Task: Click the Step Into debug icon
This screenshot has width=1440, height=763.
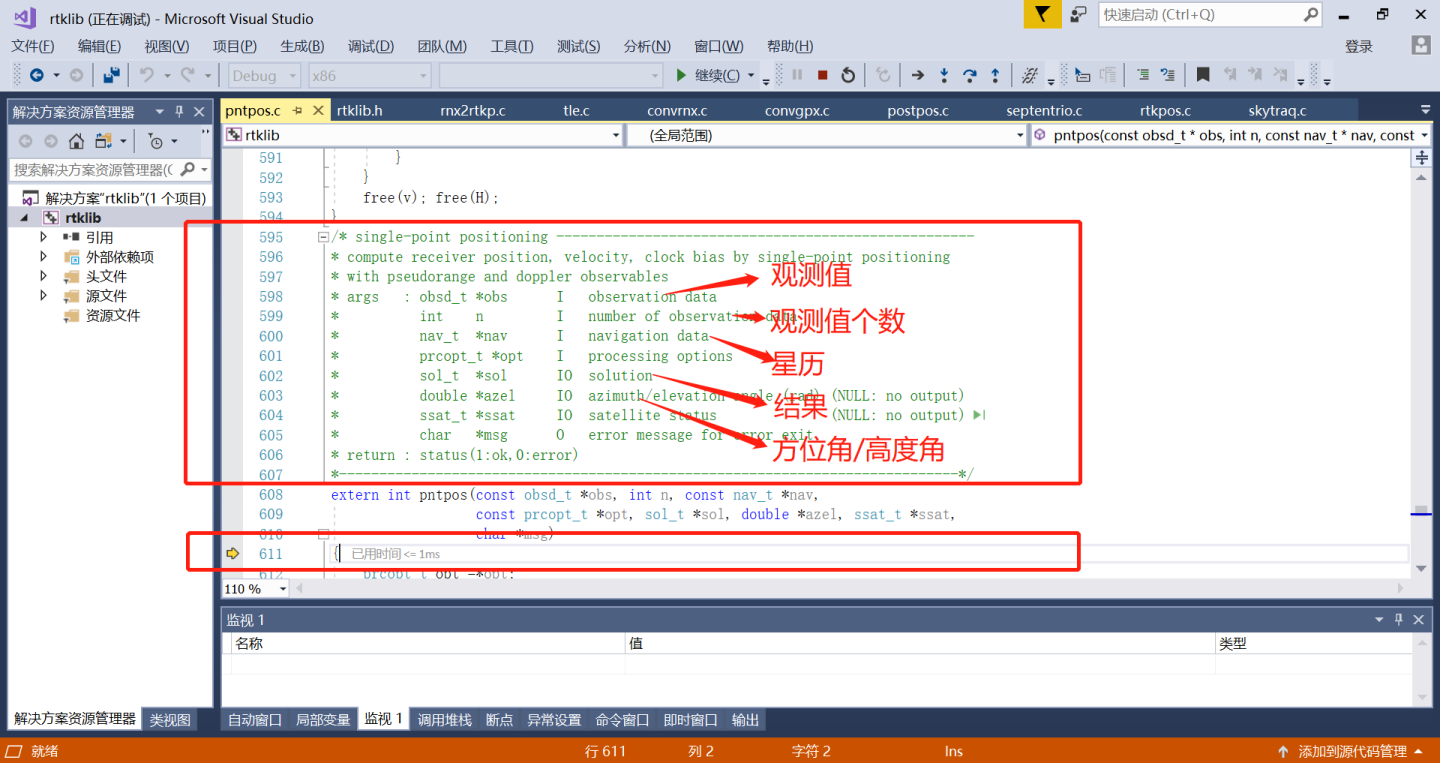Action: (943, 75)
